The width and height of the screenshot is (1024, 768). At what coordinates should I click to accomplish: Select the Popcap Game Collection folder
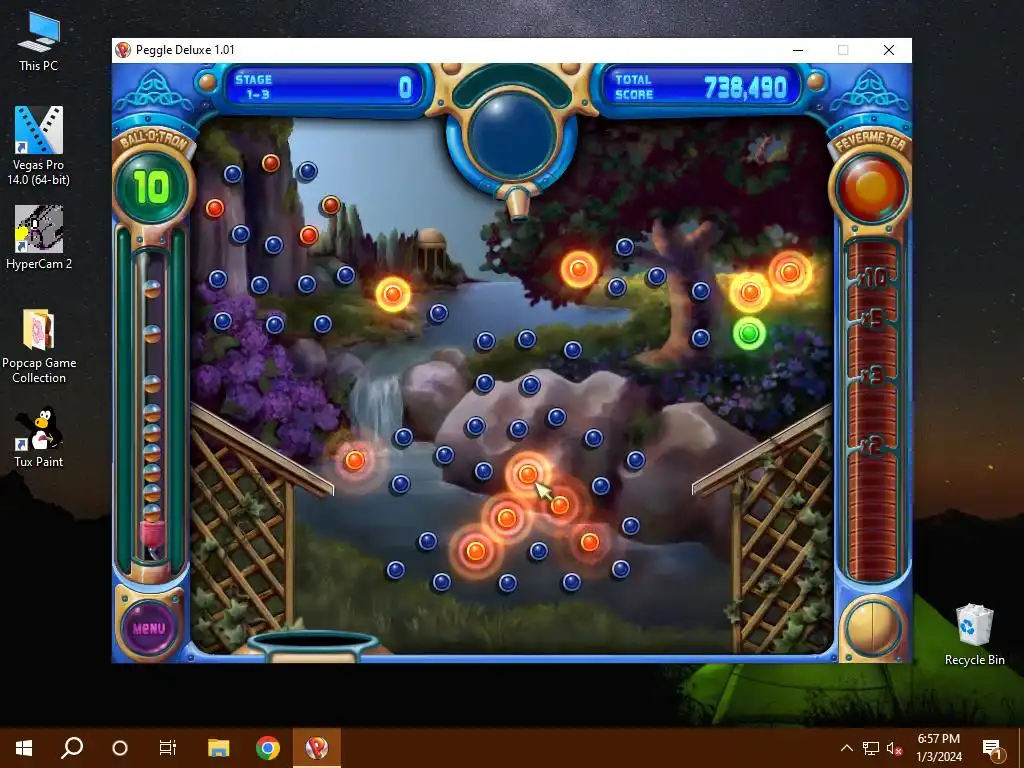point(39,346)
